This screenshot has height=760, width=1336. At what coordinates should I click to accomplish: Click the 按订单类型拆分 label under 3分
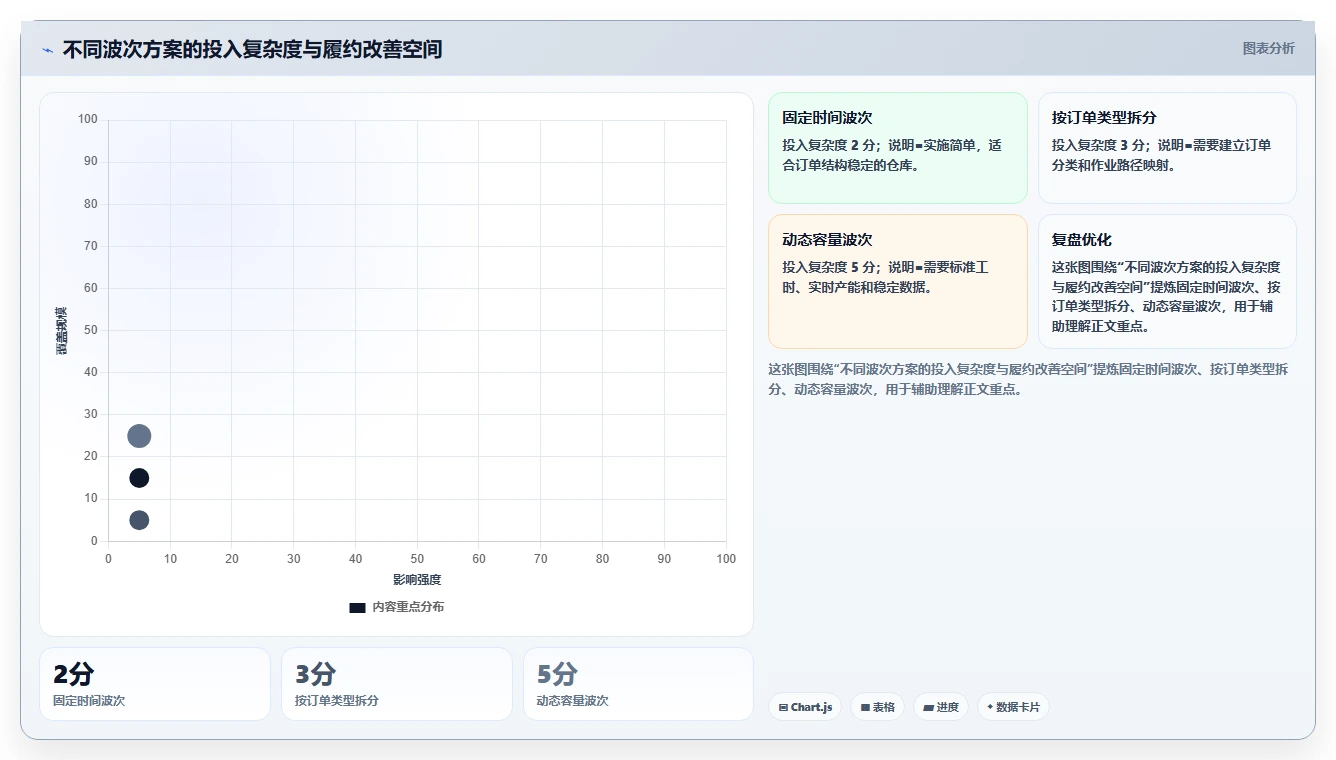(337, 701)
